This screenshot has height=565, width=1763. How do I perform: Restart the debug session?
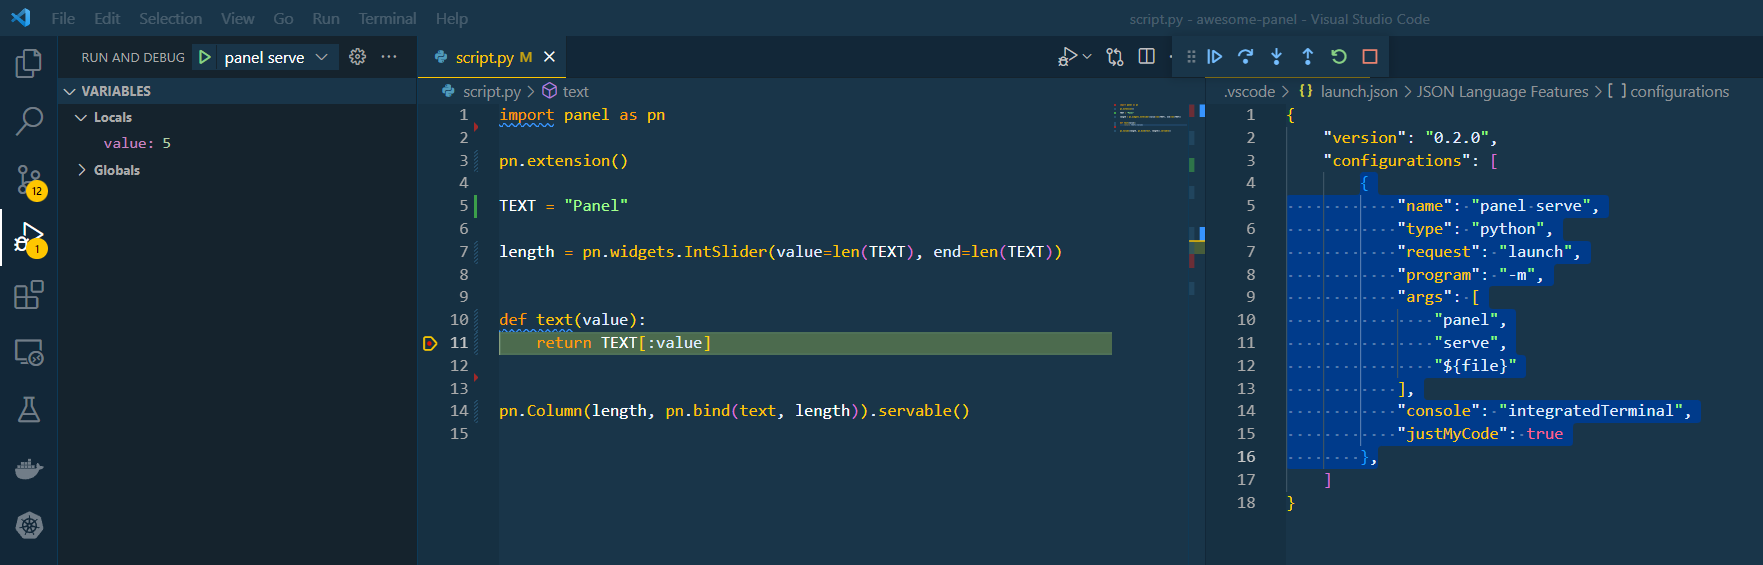(x=1339, y=57)
